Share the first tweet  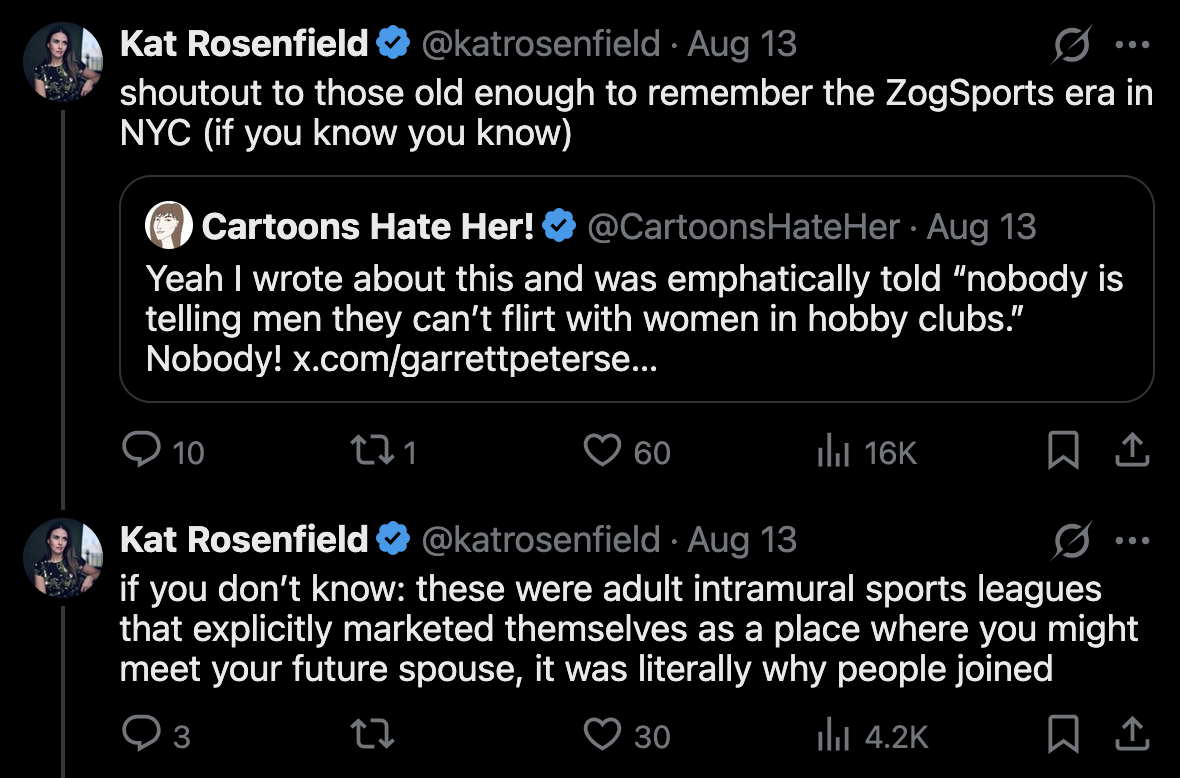1131,451
